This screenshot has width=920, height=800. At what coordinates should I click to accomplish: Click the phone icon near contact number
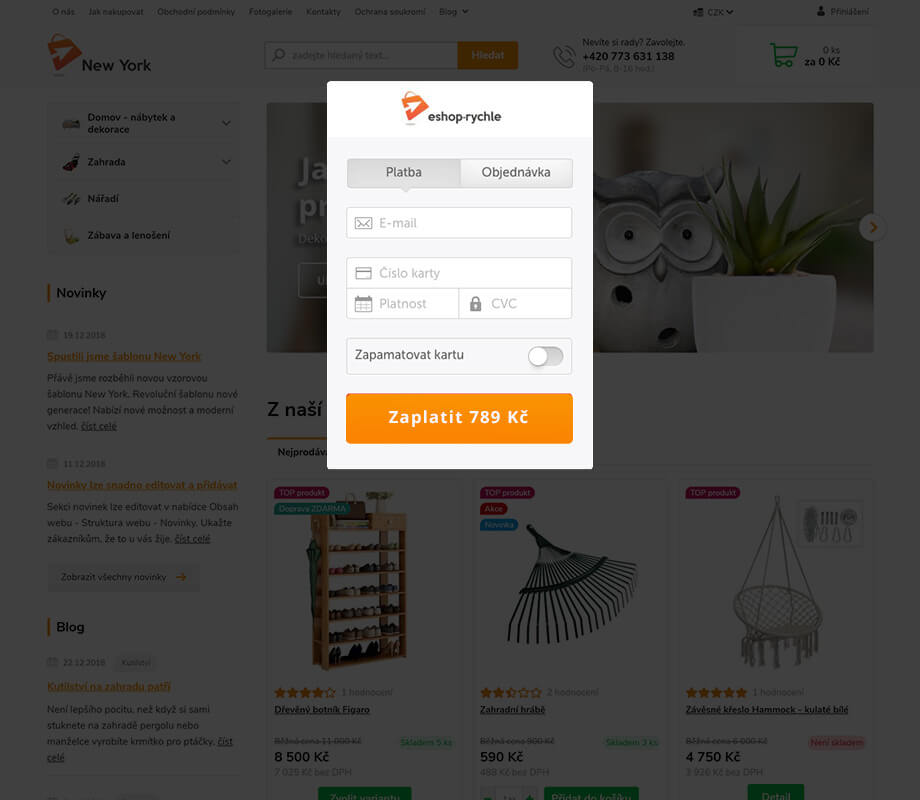[x=564, y=56]
